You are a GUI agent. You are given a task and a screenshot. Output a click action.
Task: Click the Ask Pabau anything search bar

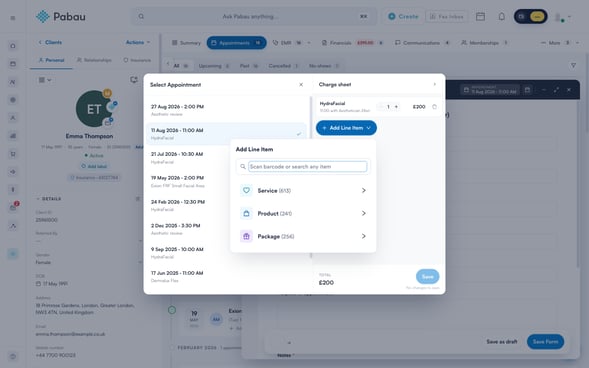pos(254,17)
